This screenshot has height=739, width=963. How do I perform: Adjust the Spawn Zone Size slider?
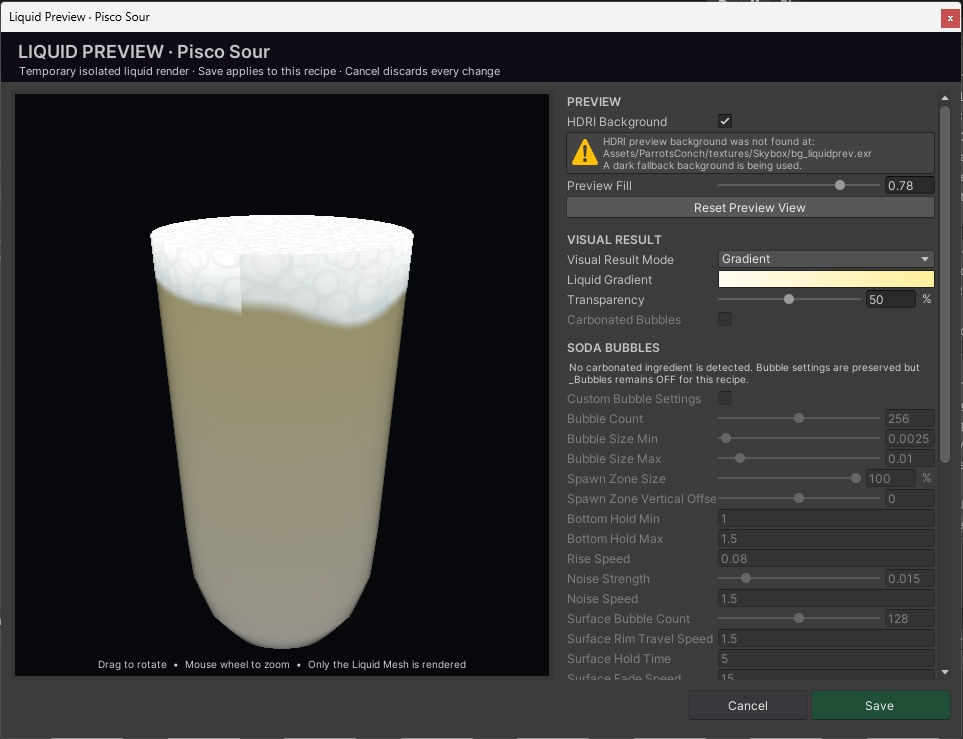(789, 479)
